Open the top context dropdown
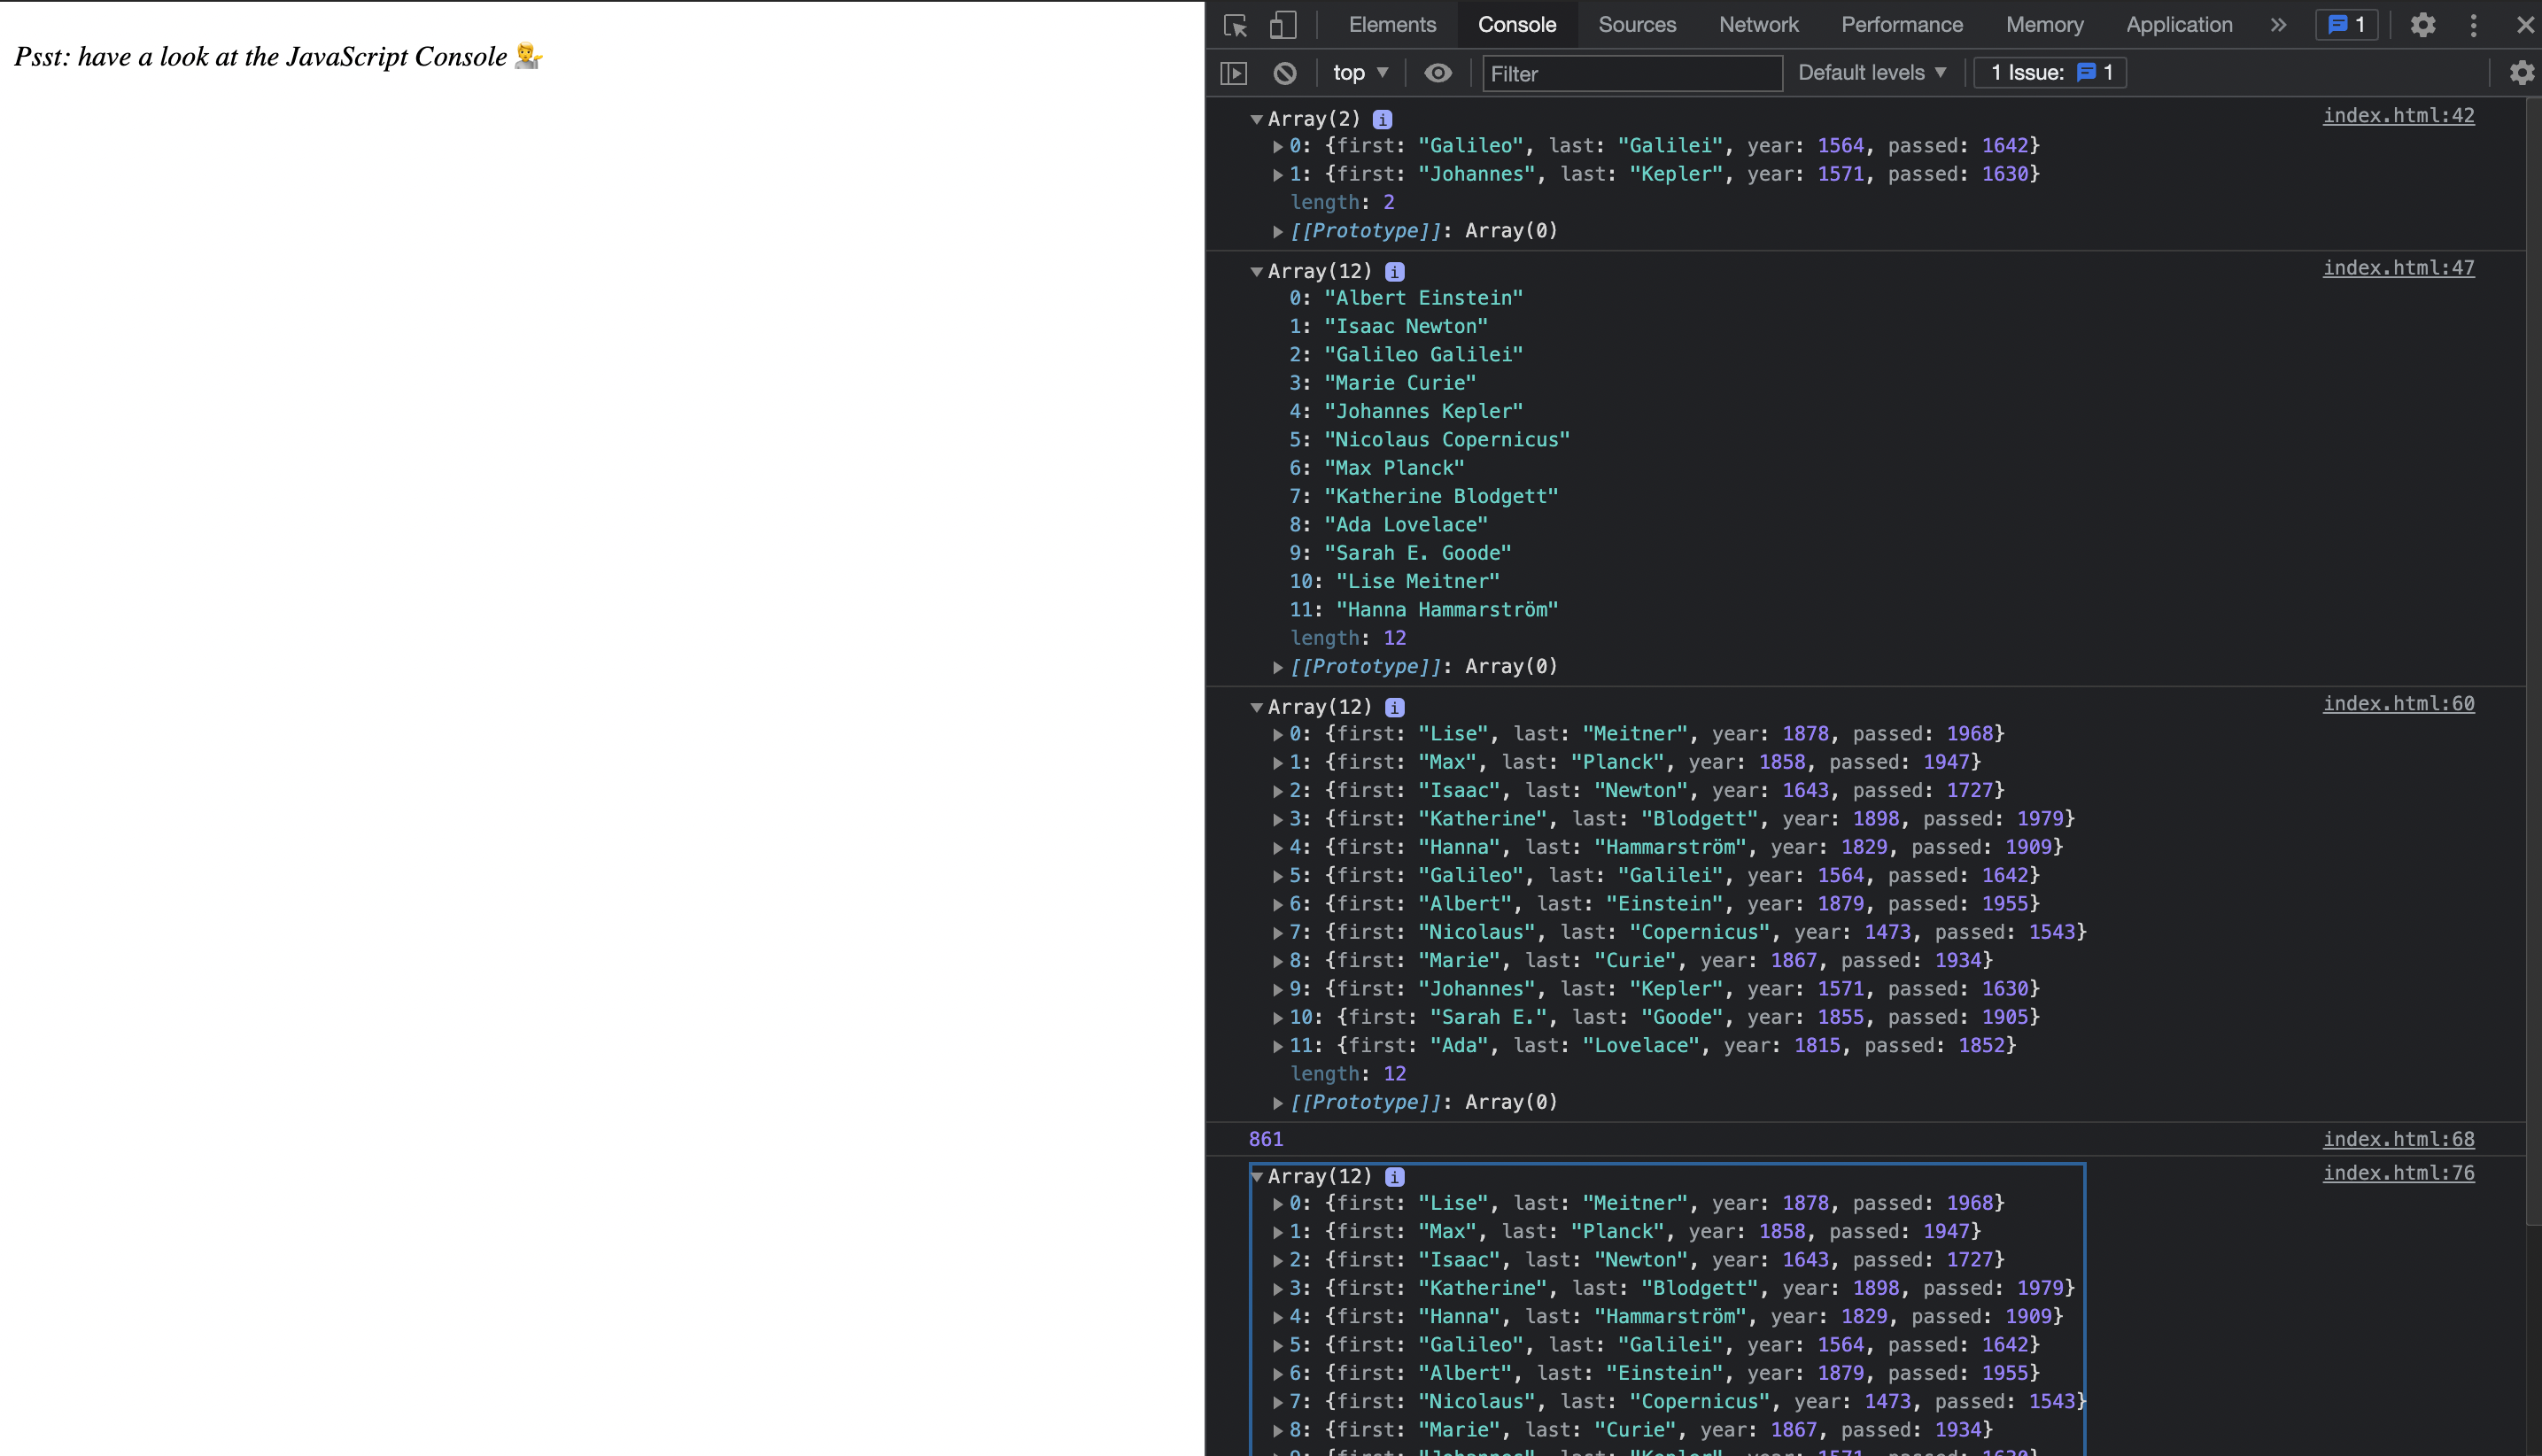This screenshot has height=1456, width=2542. tap(1360, 73)
